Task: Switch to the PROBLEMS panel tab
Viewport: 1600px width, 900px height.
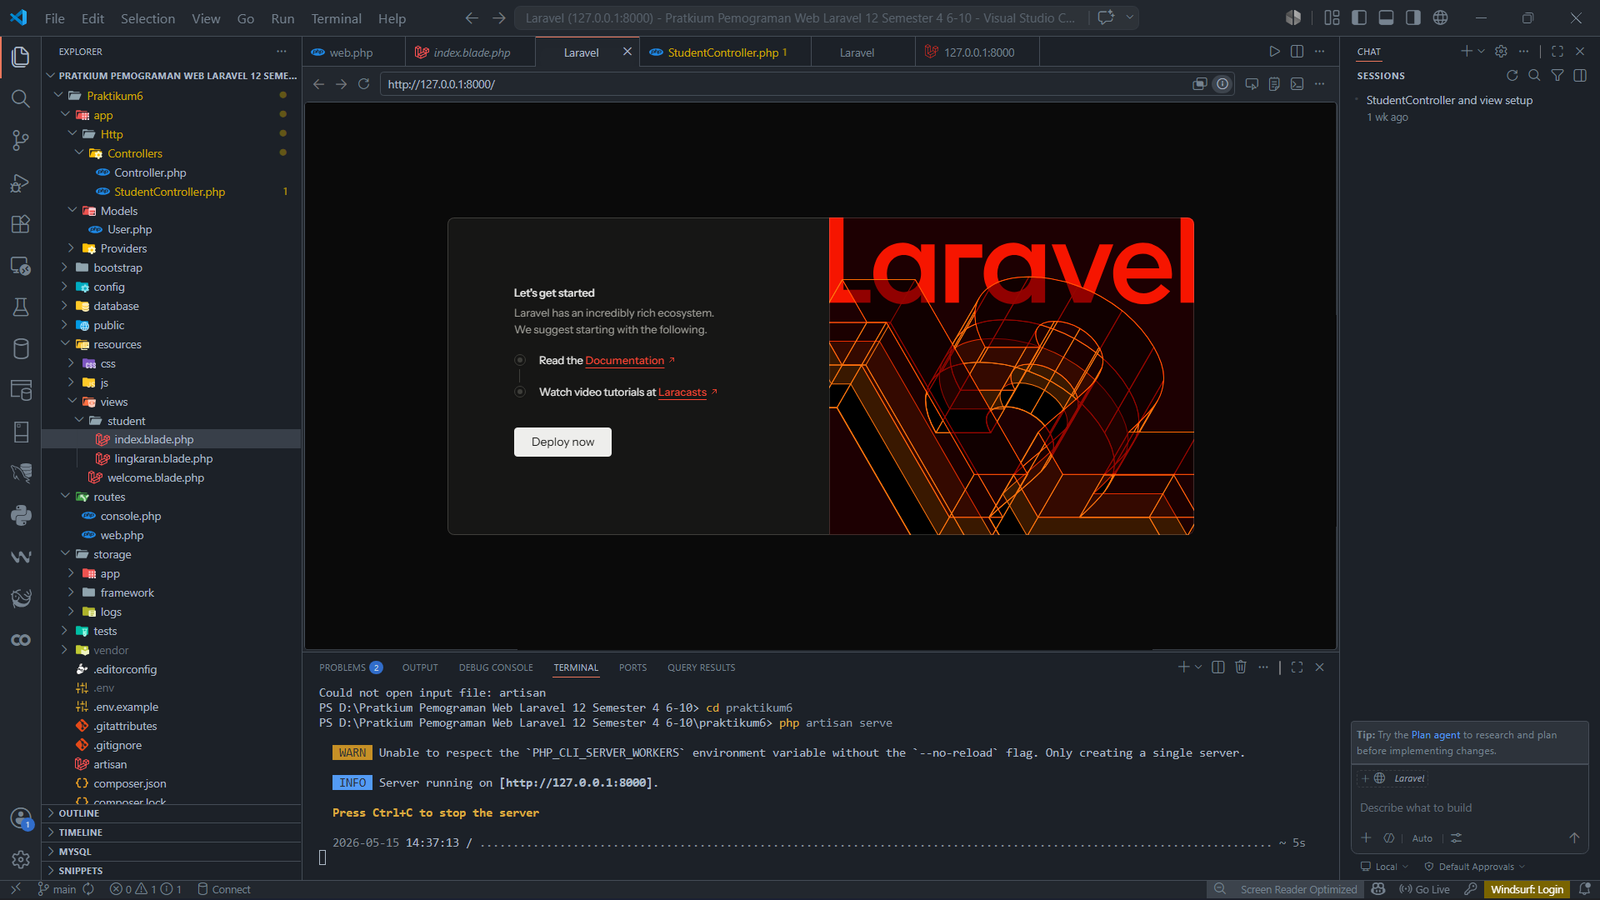Action: tap(350, 667)
